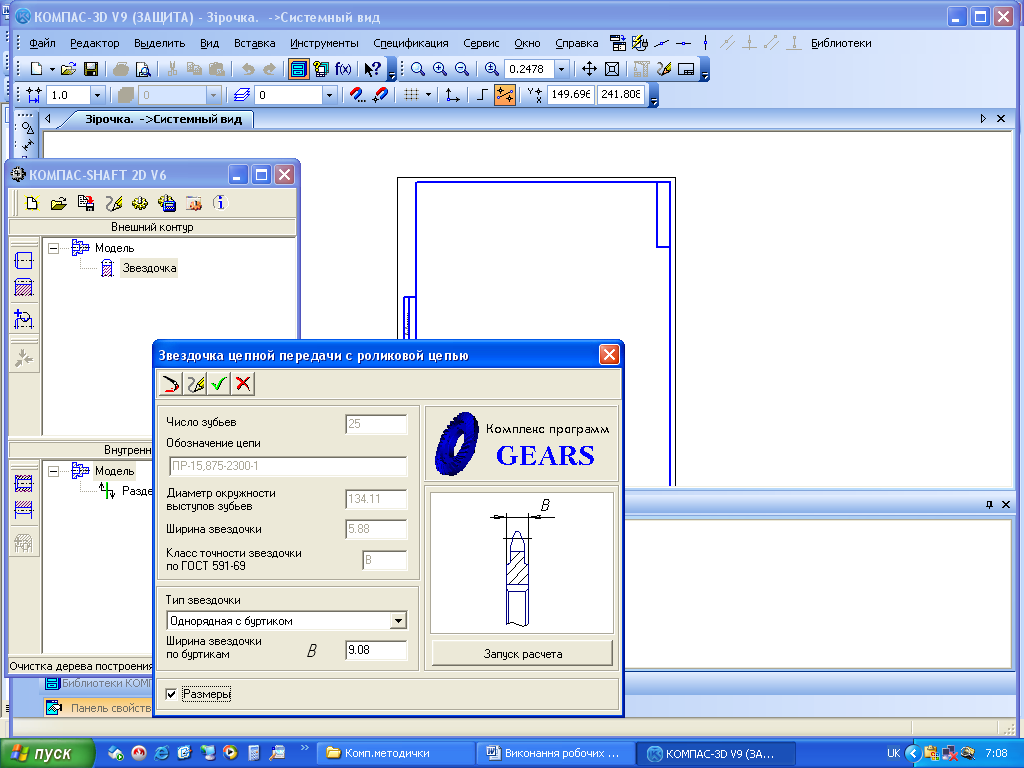Save the document with floppy icon
Viewport: 1024px width, 768px height.
click(x=91, y=69)
